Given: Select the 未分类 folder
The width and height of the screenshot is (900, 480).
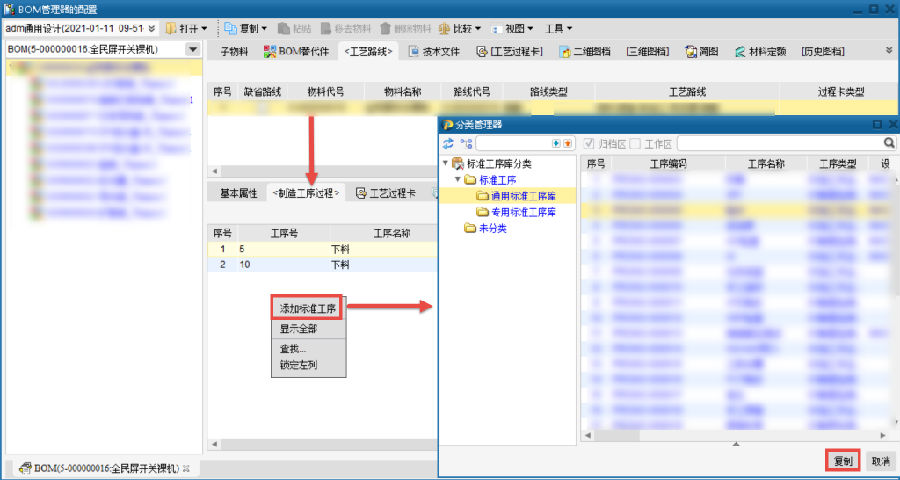Looking at the screenshot, I should tap(486, 229).
